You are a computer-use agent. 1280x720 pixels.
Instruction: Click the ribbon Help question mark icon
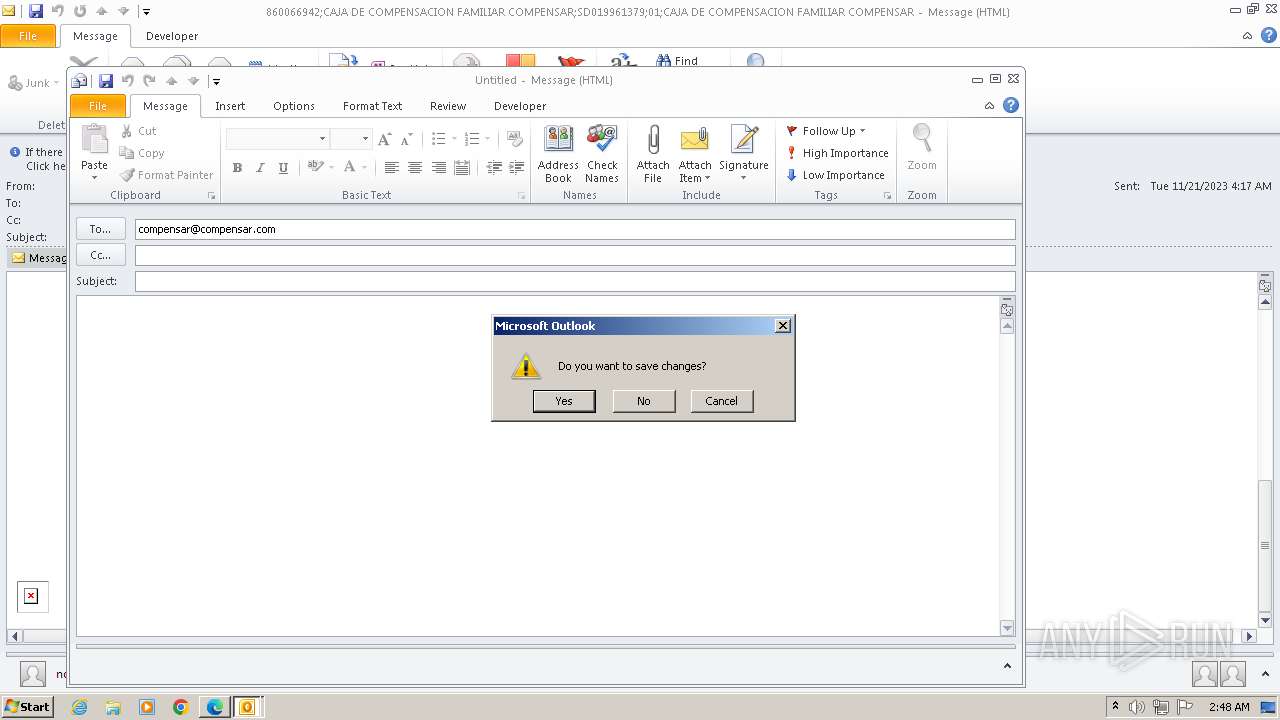(1011, 105)
